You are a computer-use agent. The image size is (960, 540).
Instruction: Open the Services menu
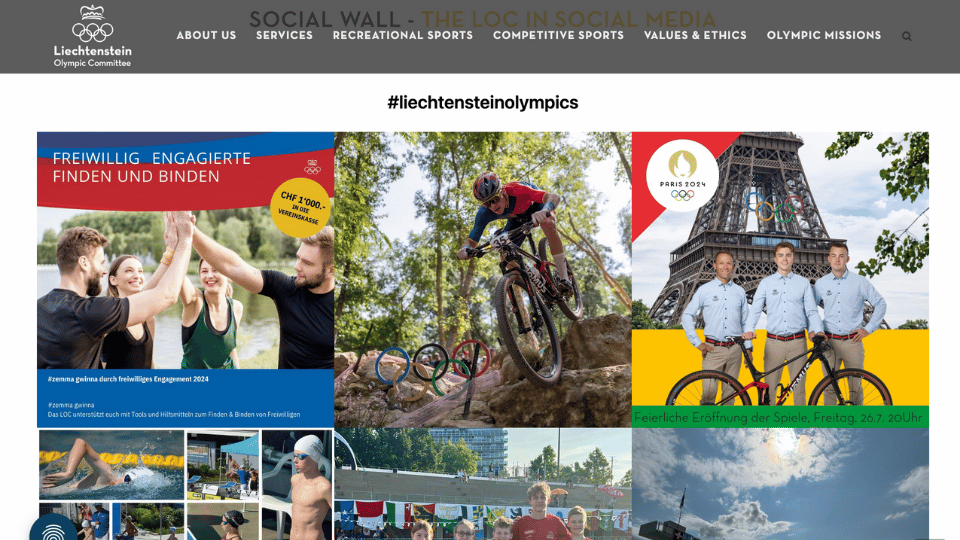pyautogui.click(x=284, y=36)
